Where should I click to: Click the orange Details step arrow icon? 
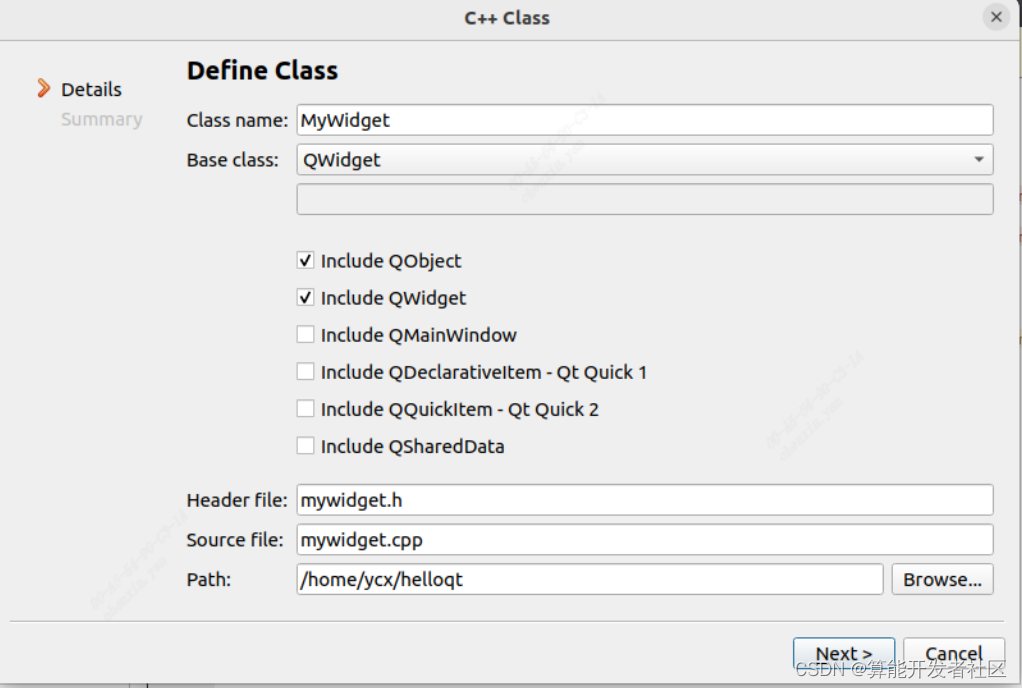coord(43,89)
